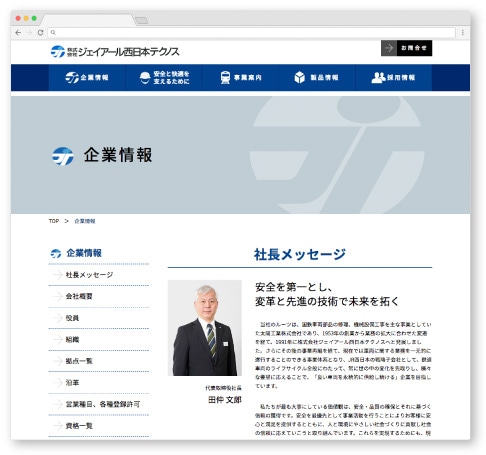Viewport: 486px width, 455px height.
Task: Click the ジェイアール西日本テクノス header logo
Action: [x=115, y=52]
